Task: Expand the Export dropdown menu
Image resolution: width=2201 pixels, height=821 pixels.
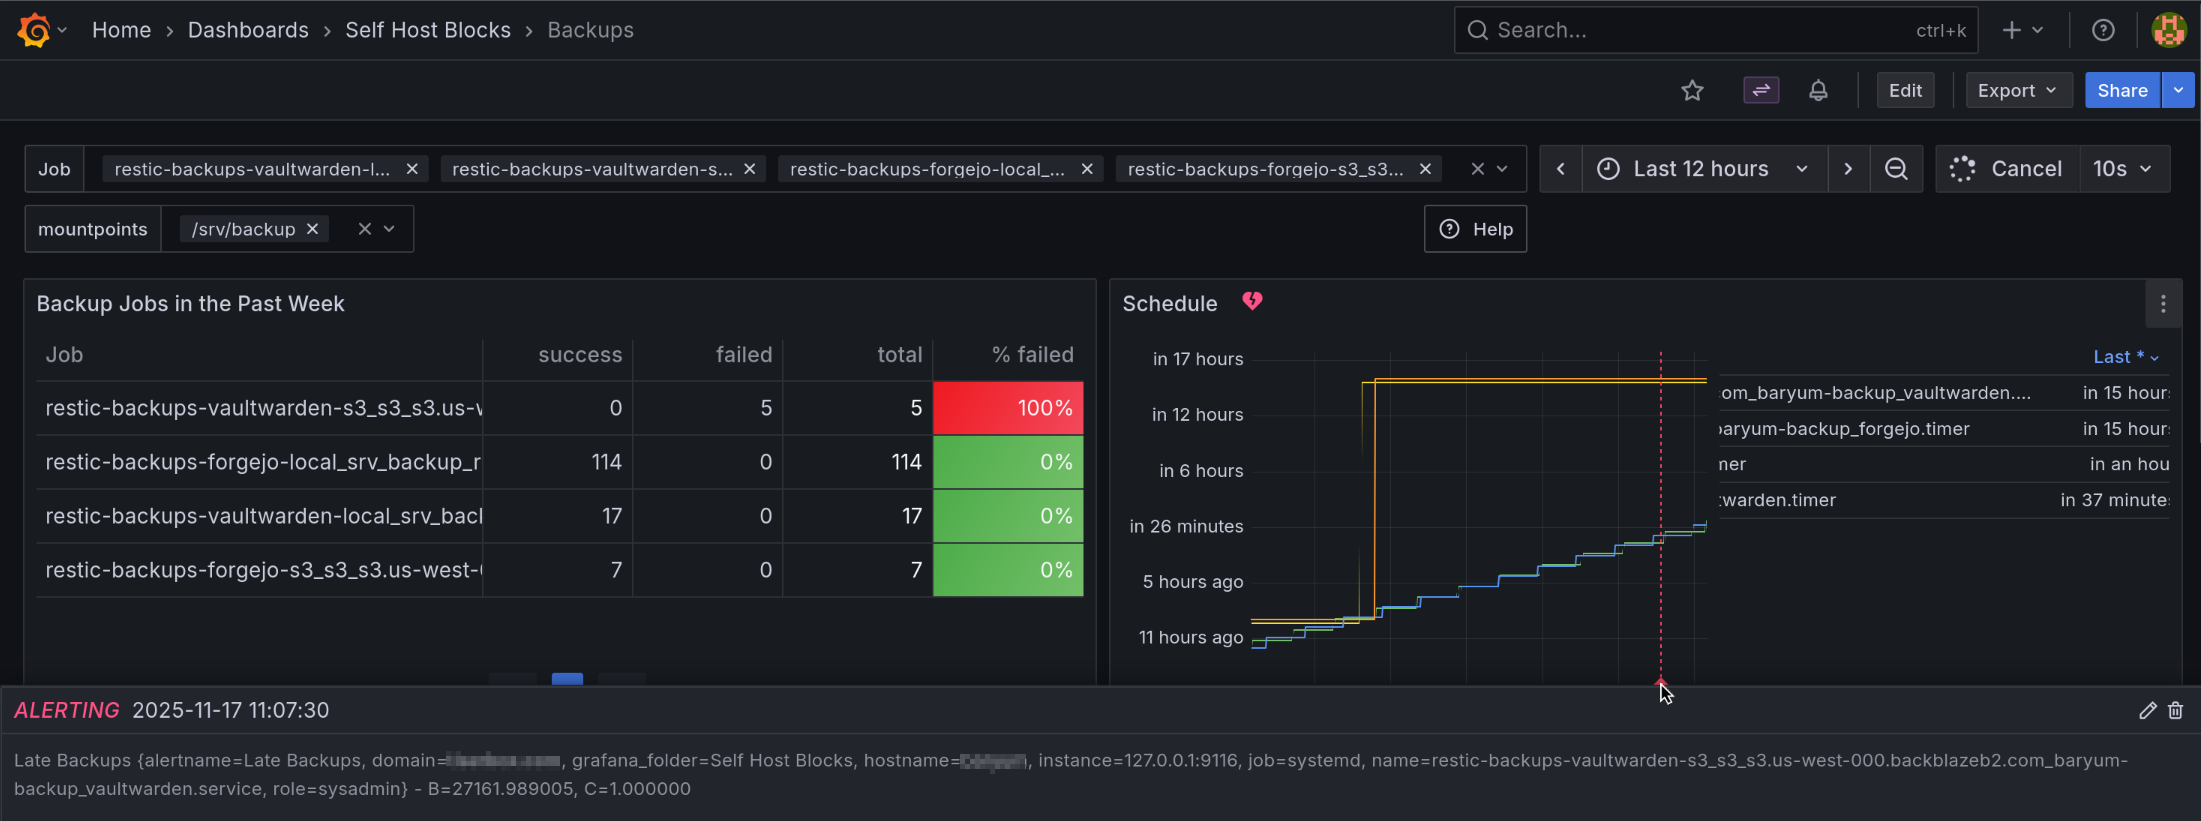Action: coord(2017,90)
